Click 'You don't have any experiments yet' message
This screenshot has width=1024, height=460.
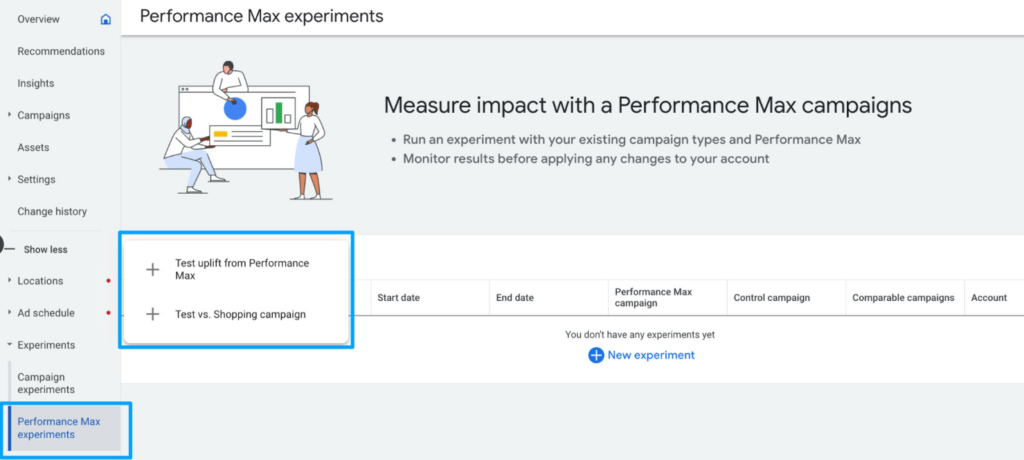(x=640, y=335)
